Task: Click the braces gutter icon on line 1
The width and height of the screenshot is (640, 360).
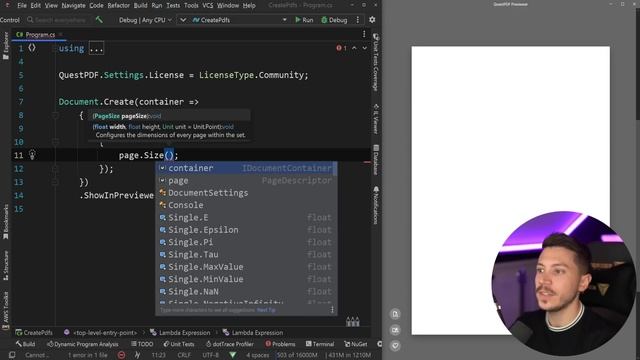Action: tap(32, 48)
